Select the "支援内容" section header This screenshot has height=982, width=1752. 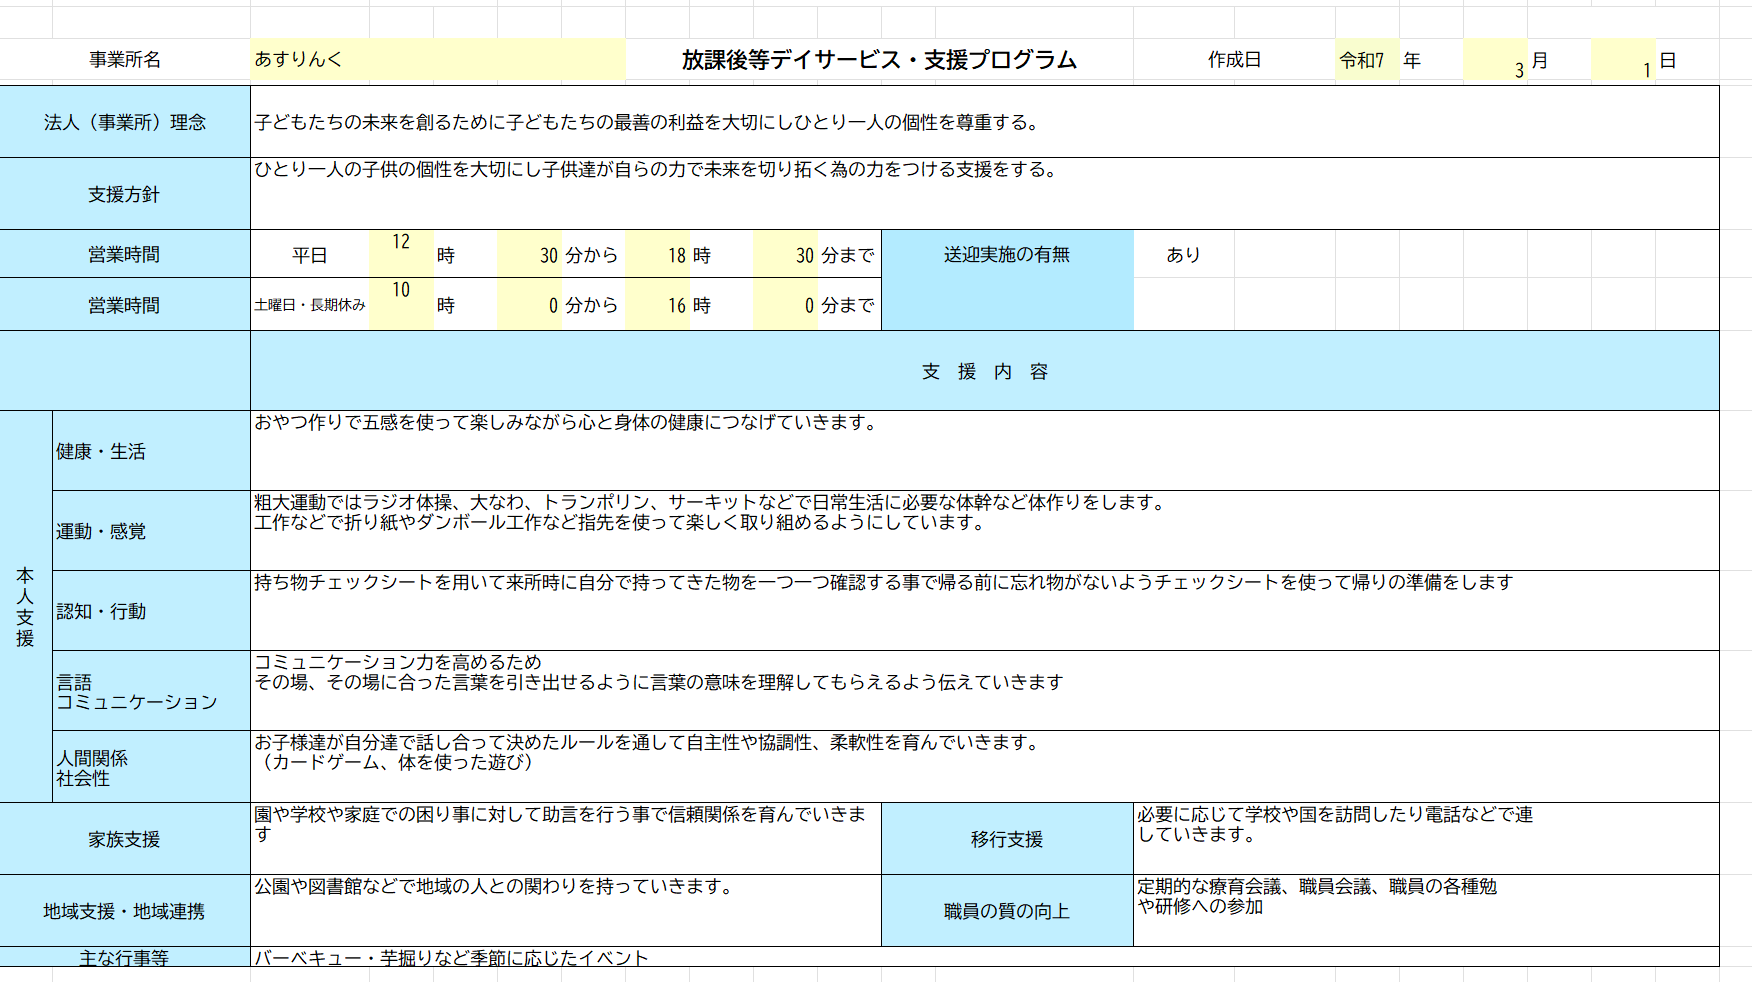click(x=984, y=372)
